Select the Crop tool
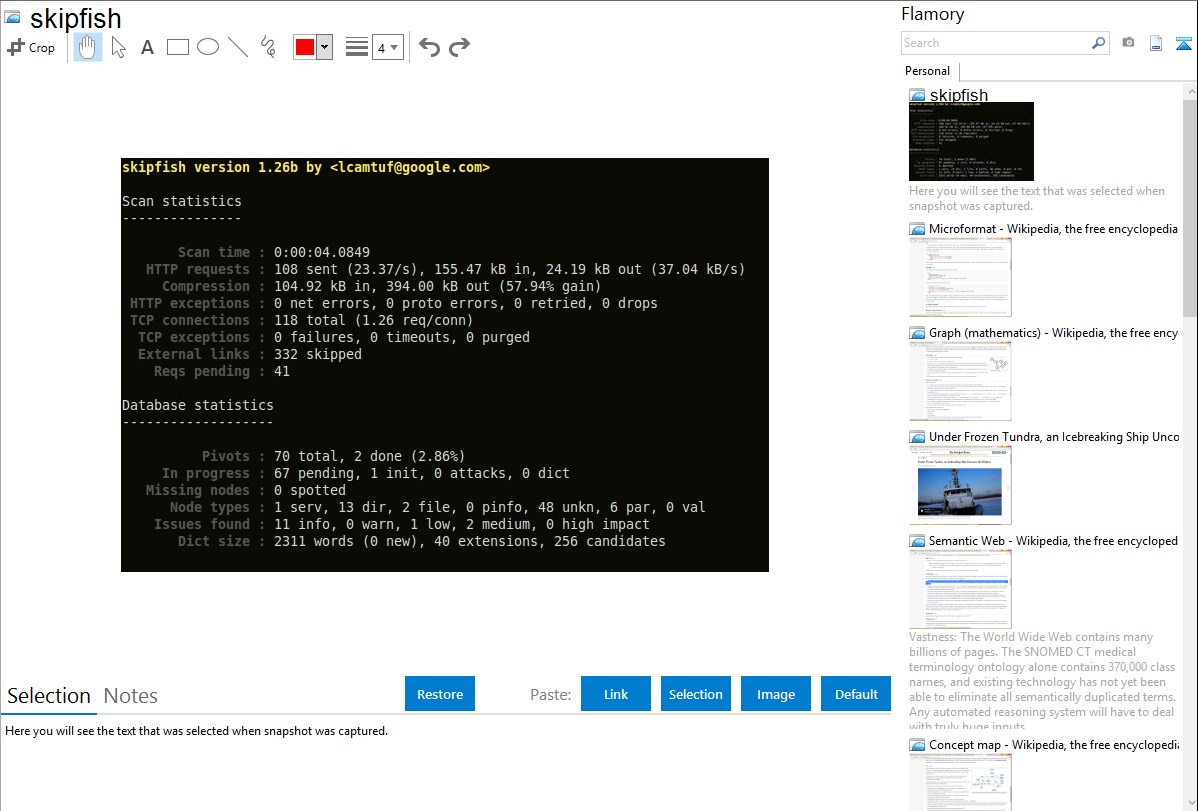Screen dimensions: 1198x811 31,47
